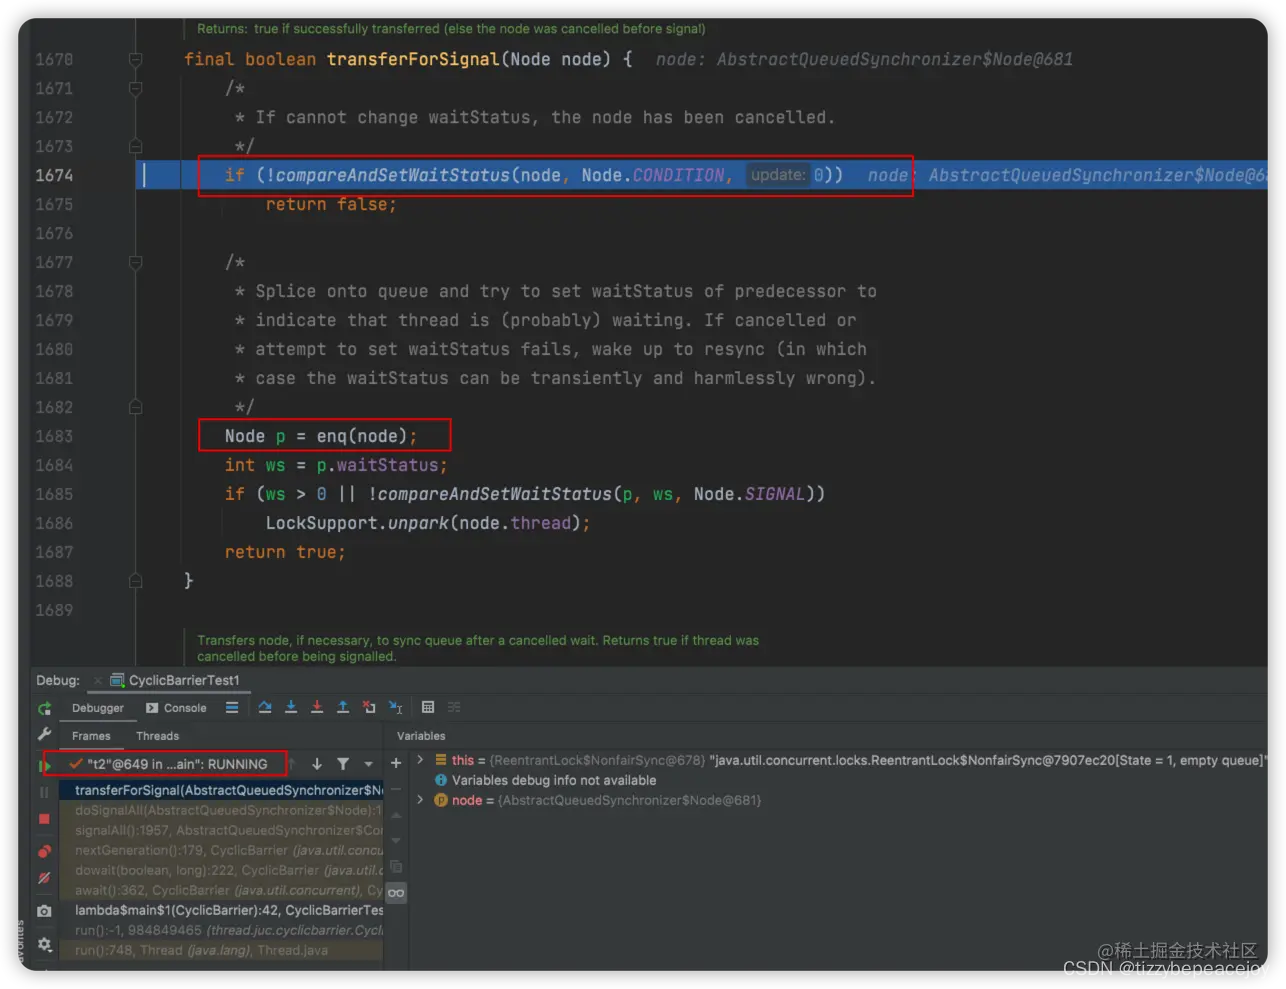Select the signalAll():1957 stack frame
Screen dimensions: 1286x989
(x=221, y=830)
